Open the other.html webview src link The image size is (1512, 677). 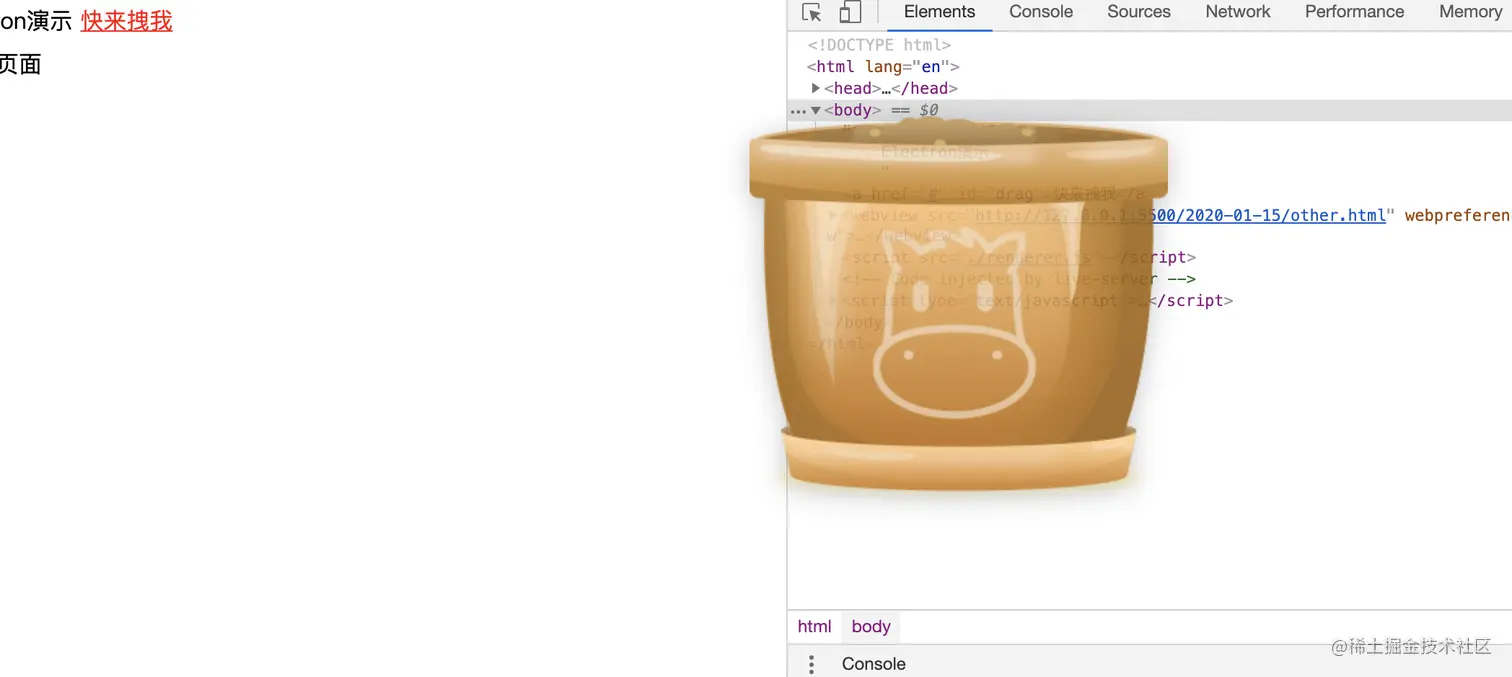click(1180, 215)
